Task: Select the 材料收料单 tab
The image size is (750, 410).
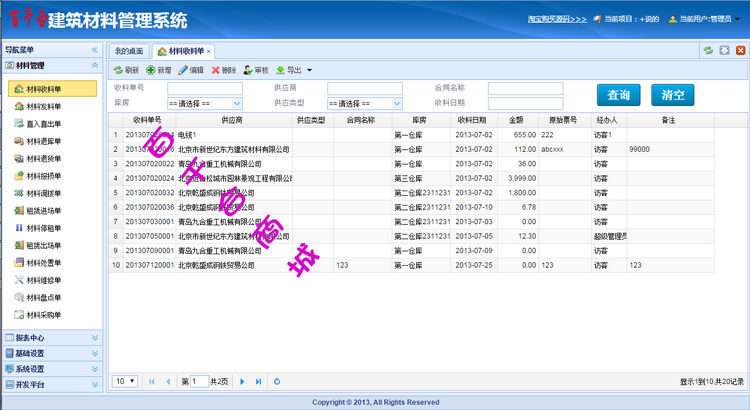Action: (182, 51)
